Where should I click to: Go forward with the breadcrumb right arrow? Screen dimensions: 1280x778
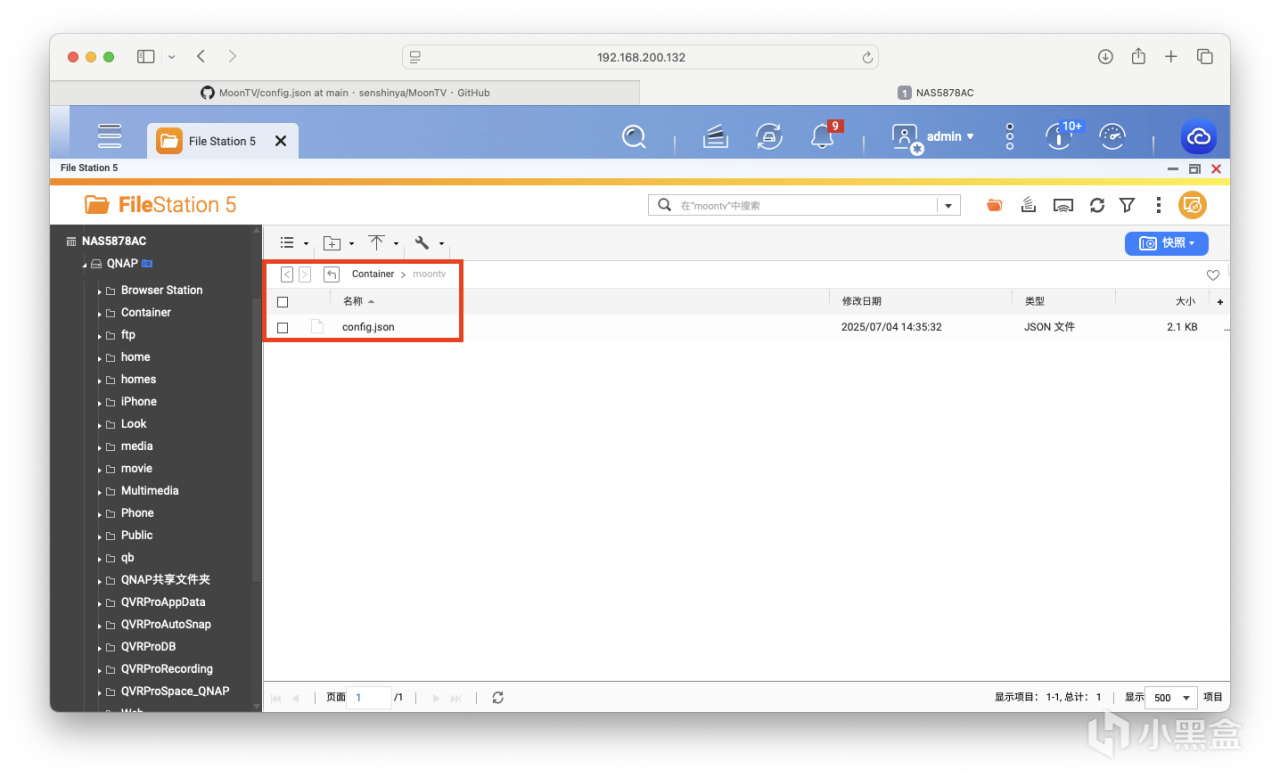tap(305, 274)
